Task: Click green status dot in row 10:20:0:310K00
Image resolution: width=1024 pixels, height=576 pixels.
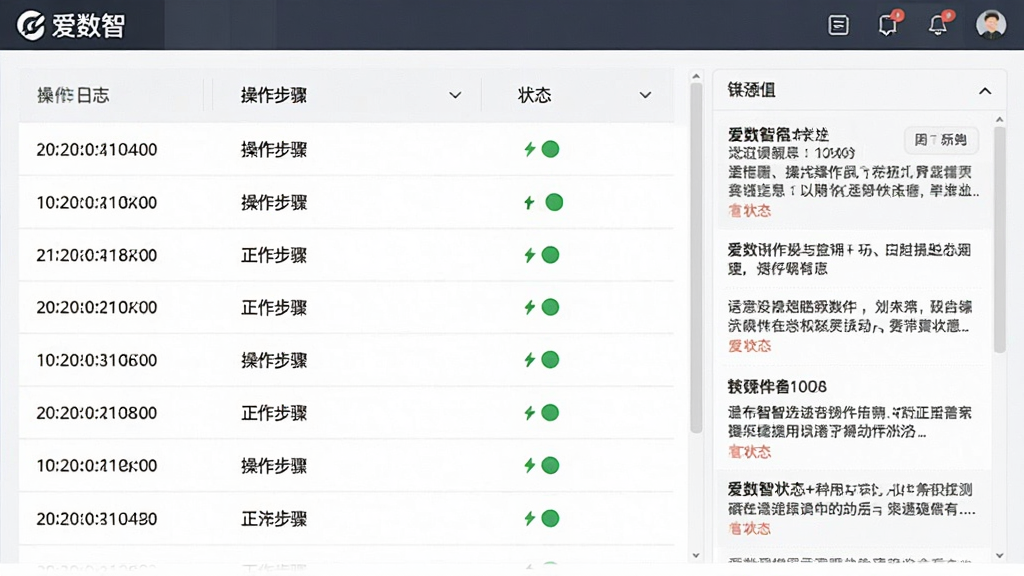Action: [x=554, y=202]
